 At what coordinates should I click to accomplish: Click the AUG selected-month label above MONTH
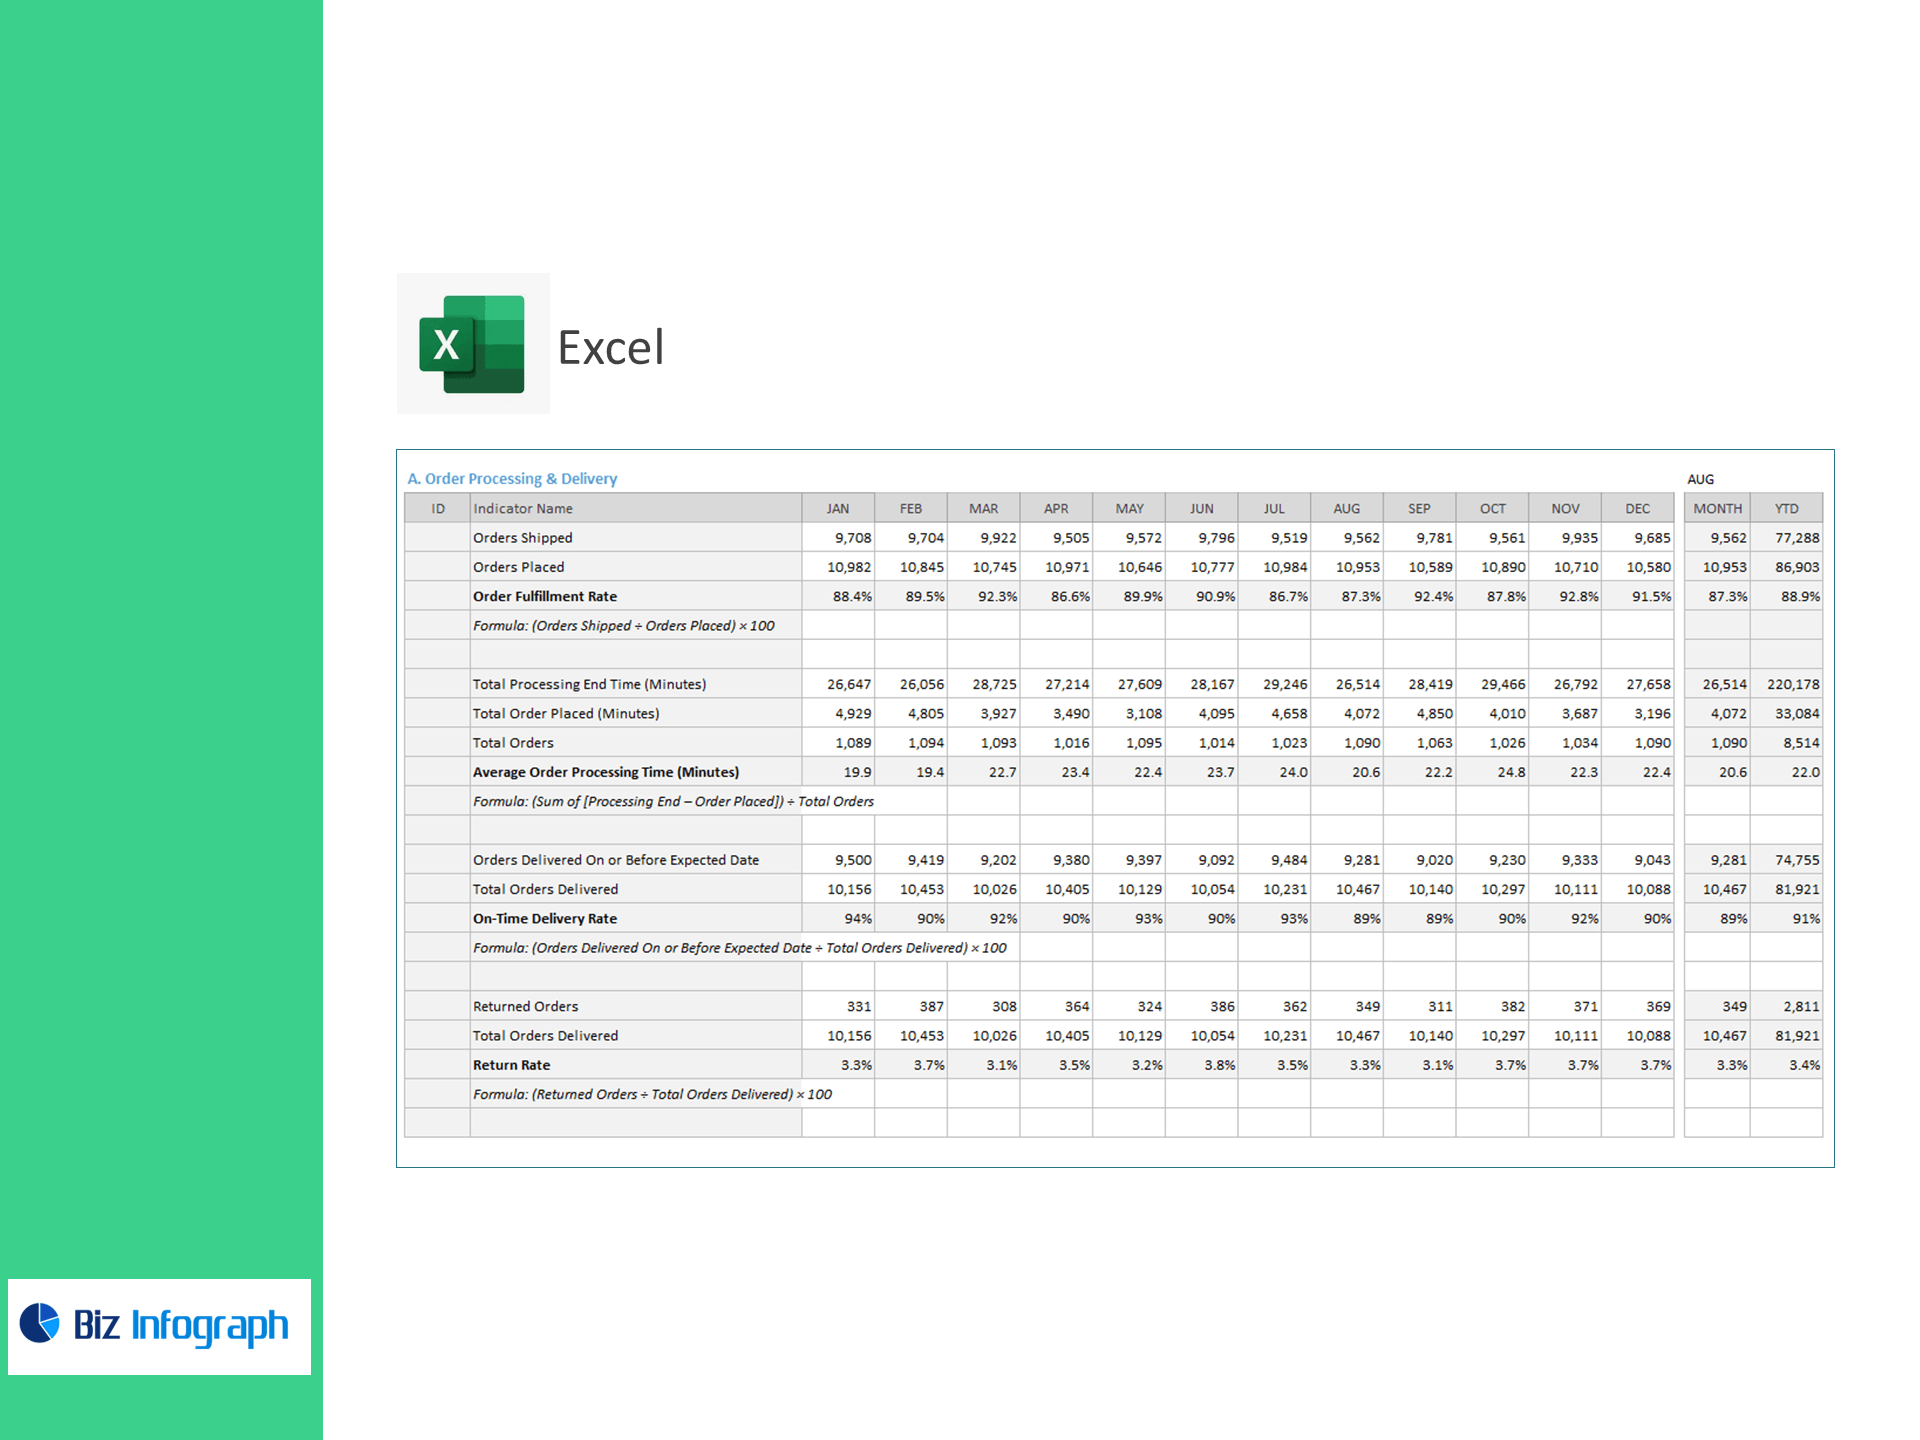tap(1700, 480)
